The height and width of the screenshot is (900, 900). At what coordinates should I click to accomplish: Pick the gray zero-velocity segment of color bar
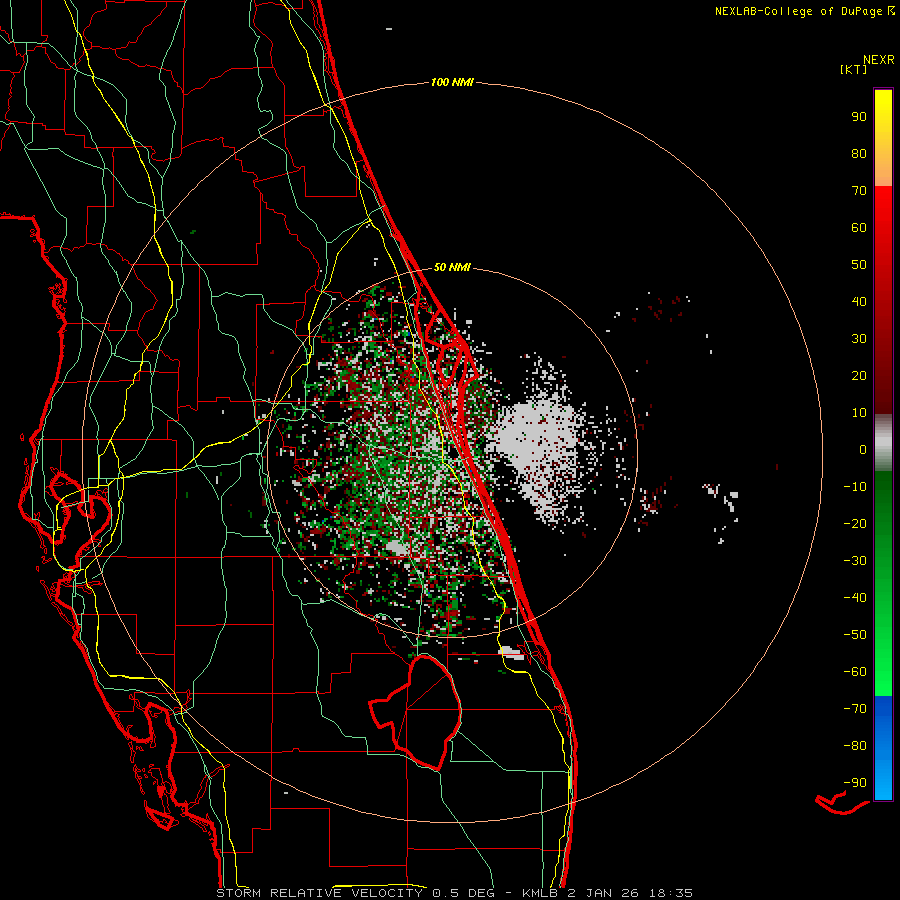[x=883, y=442]
